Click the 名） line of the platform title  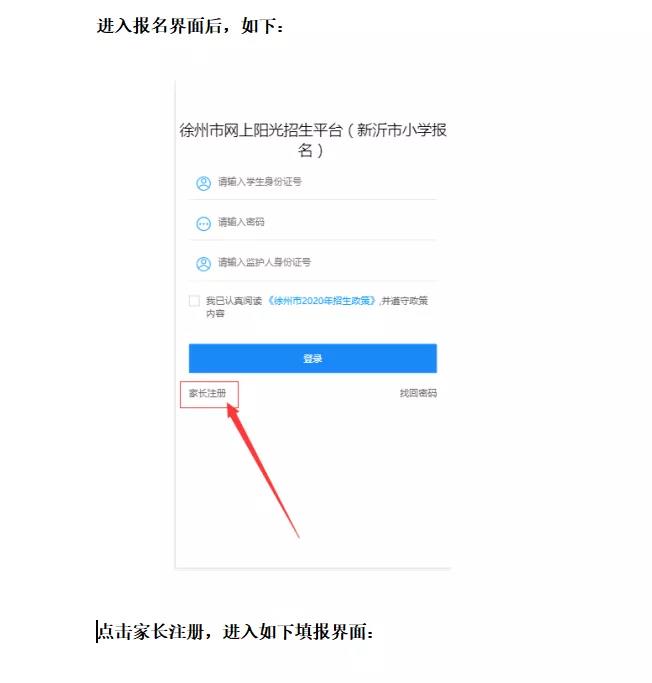click(x=311, y=151)
